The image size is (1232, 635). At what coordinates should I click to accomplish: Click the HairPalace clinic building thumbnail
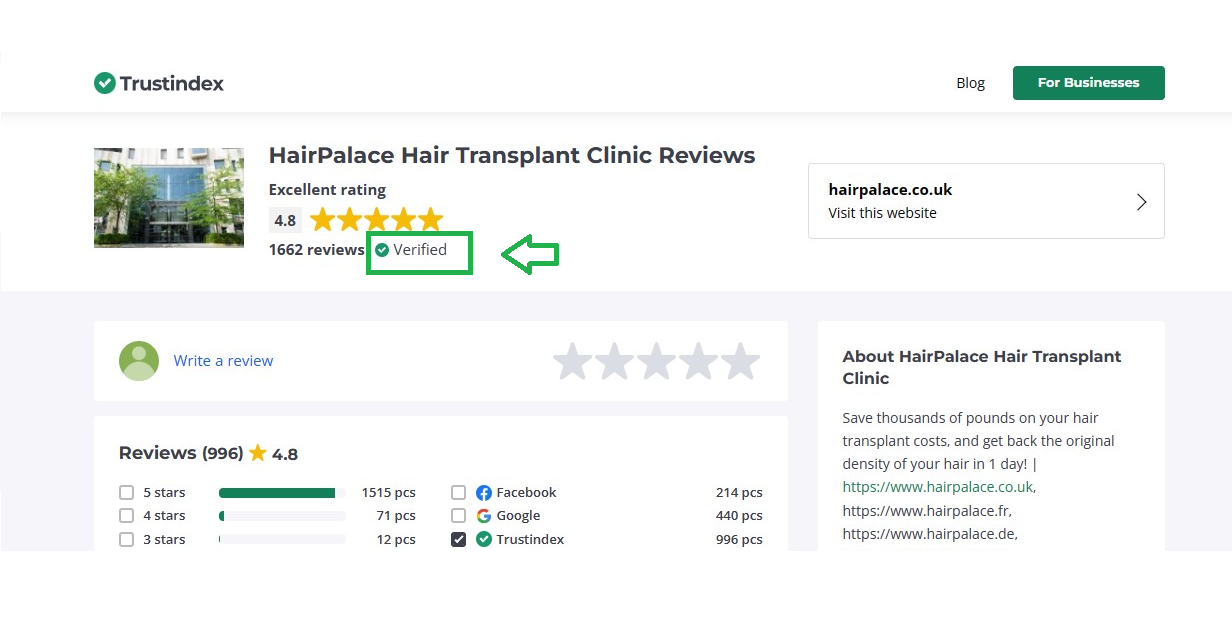[x=169, y=198]
